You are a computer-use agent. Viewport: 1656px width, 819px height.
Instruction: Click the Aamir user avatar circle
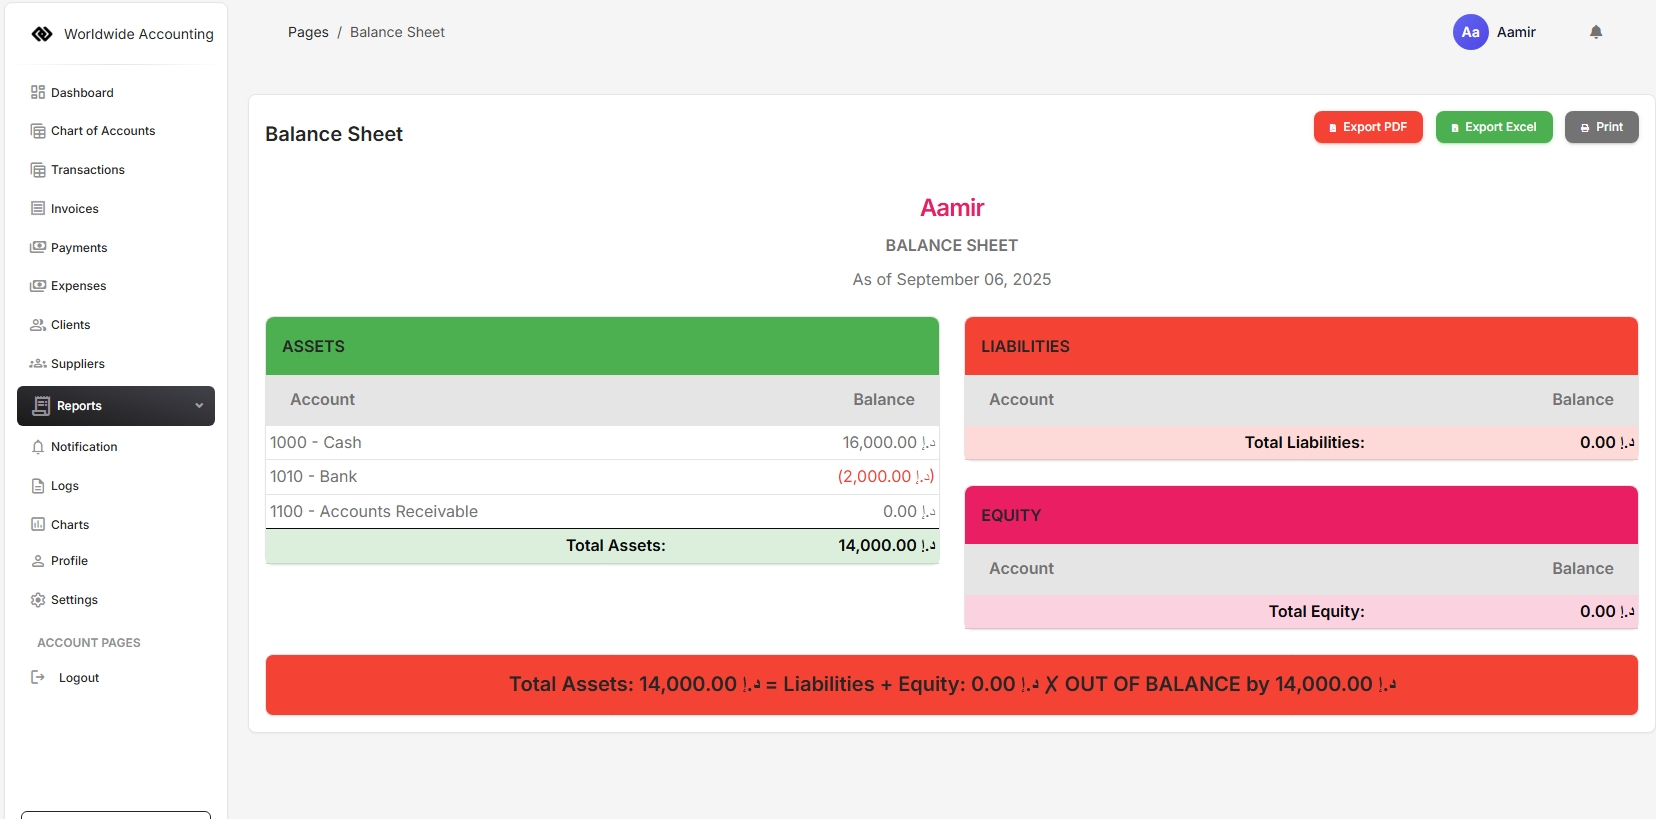pos(1470,32)
